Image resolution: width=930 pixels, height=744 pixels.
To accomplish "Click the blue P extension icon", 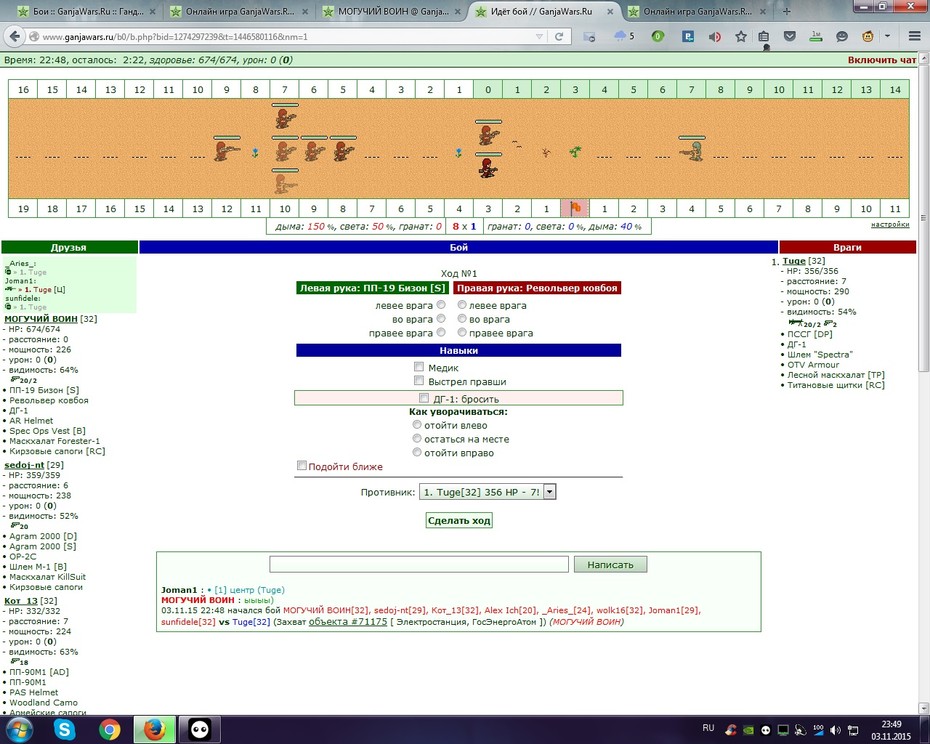I will pos(688,37).
